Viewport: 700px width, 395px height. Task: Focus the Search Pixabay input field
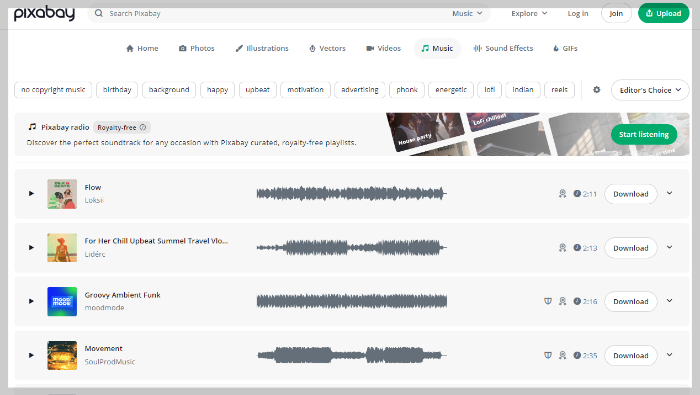(268, 13)
